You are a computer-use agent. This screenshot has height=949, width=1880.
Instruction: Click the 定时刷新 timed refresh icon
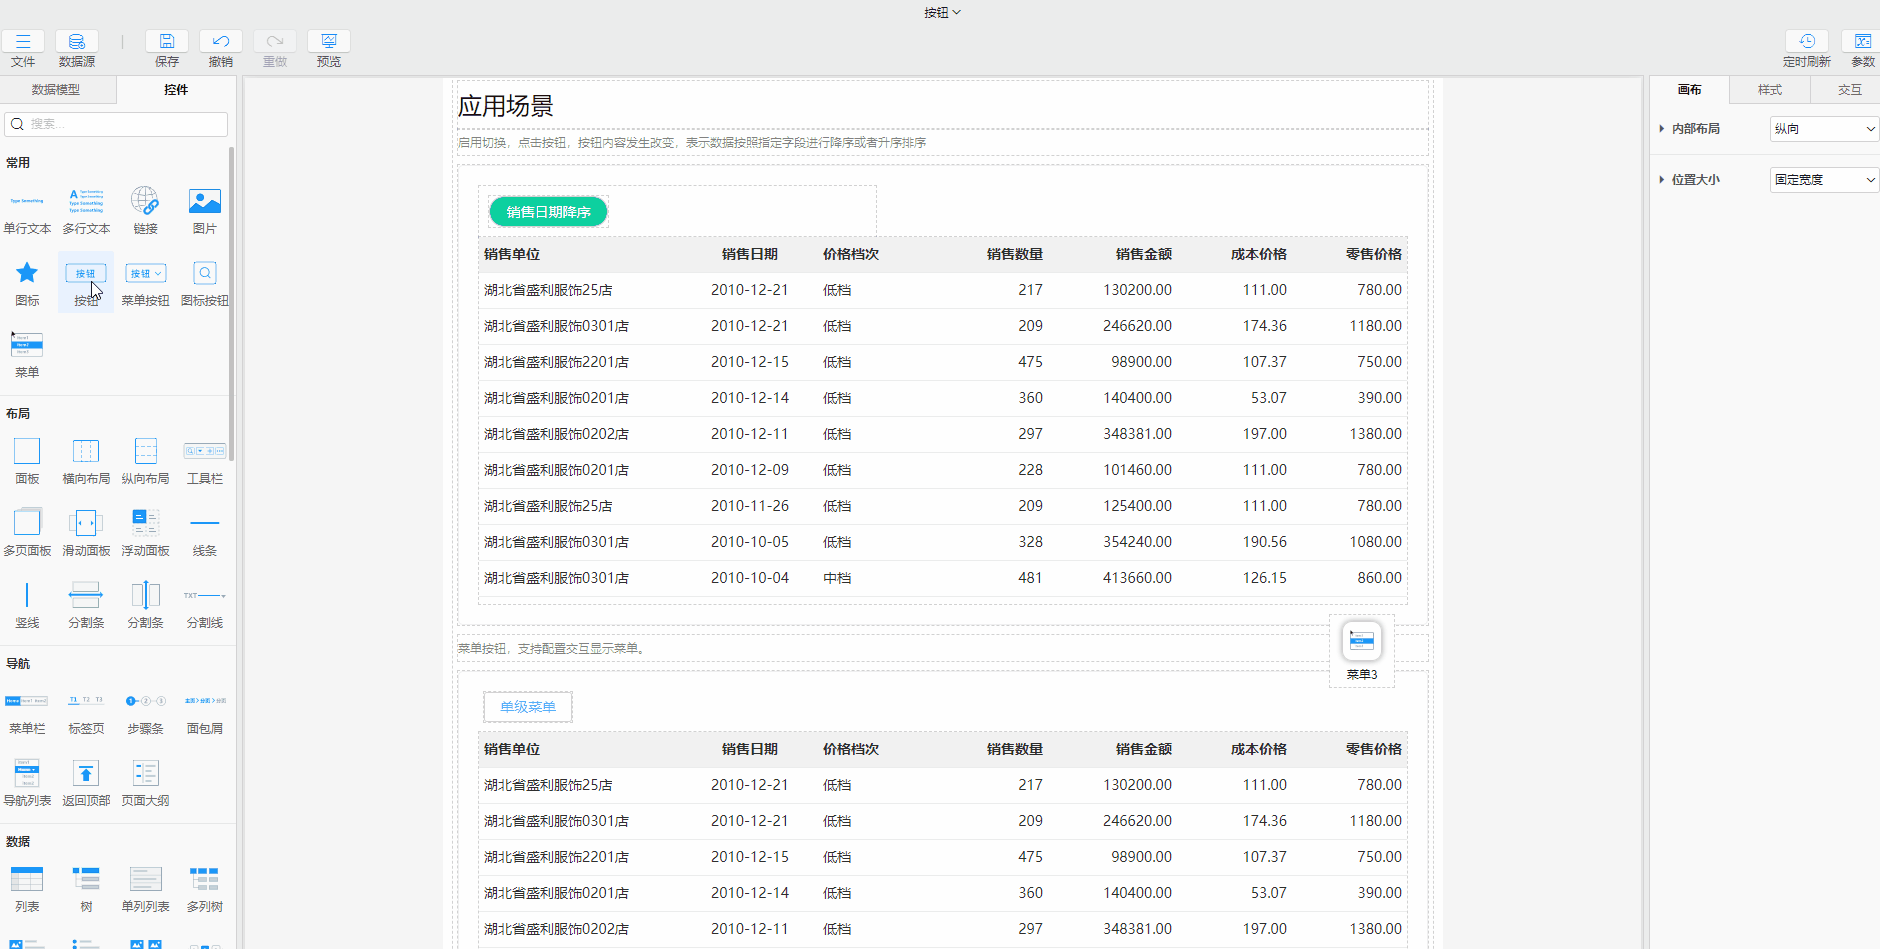1806,42
